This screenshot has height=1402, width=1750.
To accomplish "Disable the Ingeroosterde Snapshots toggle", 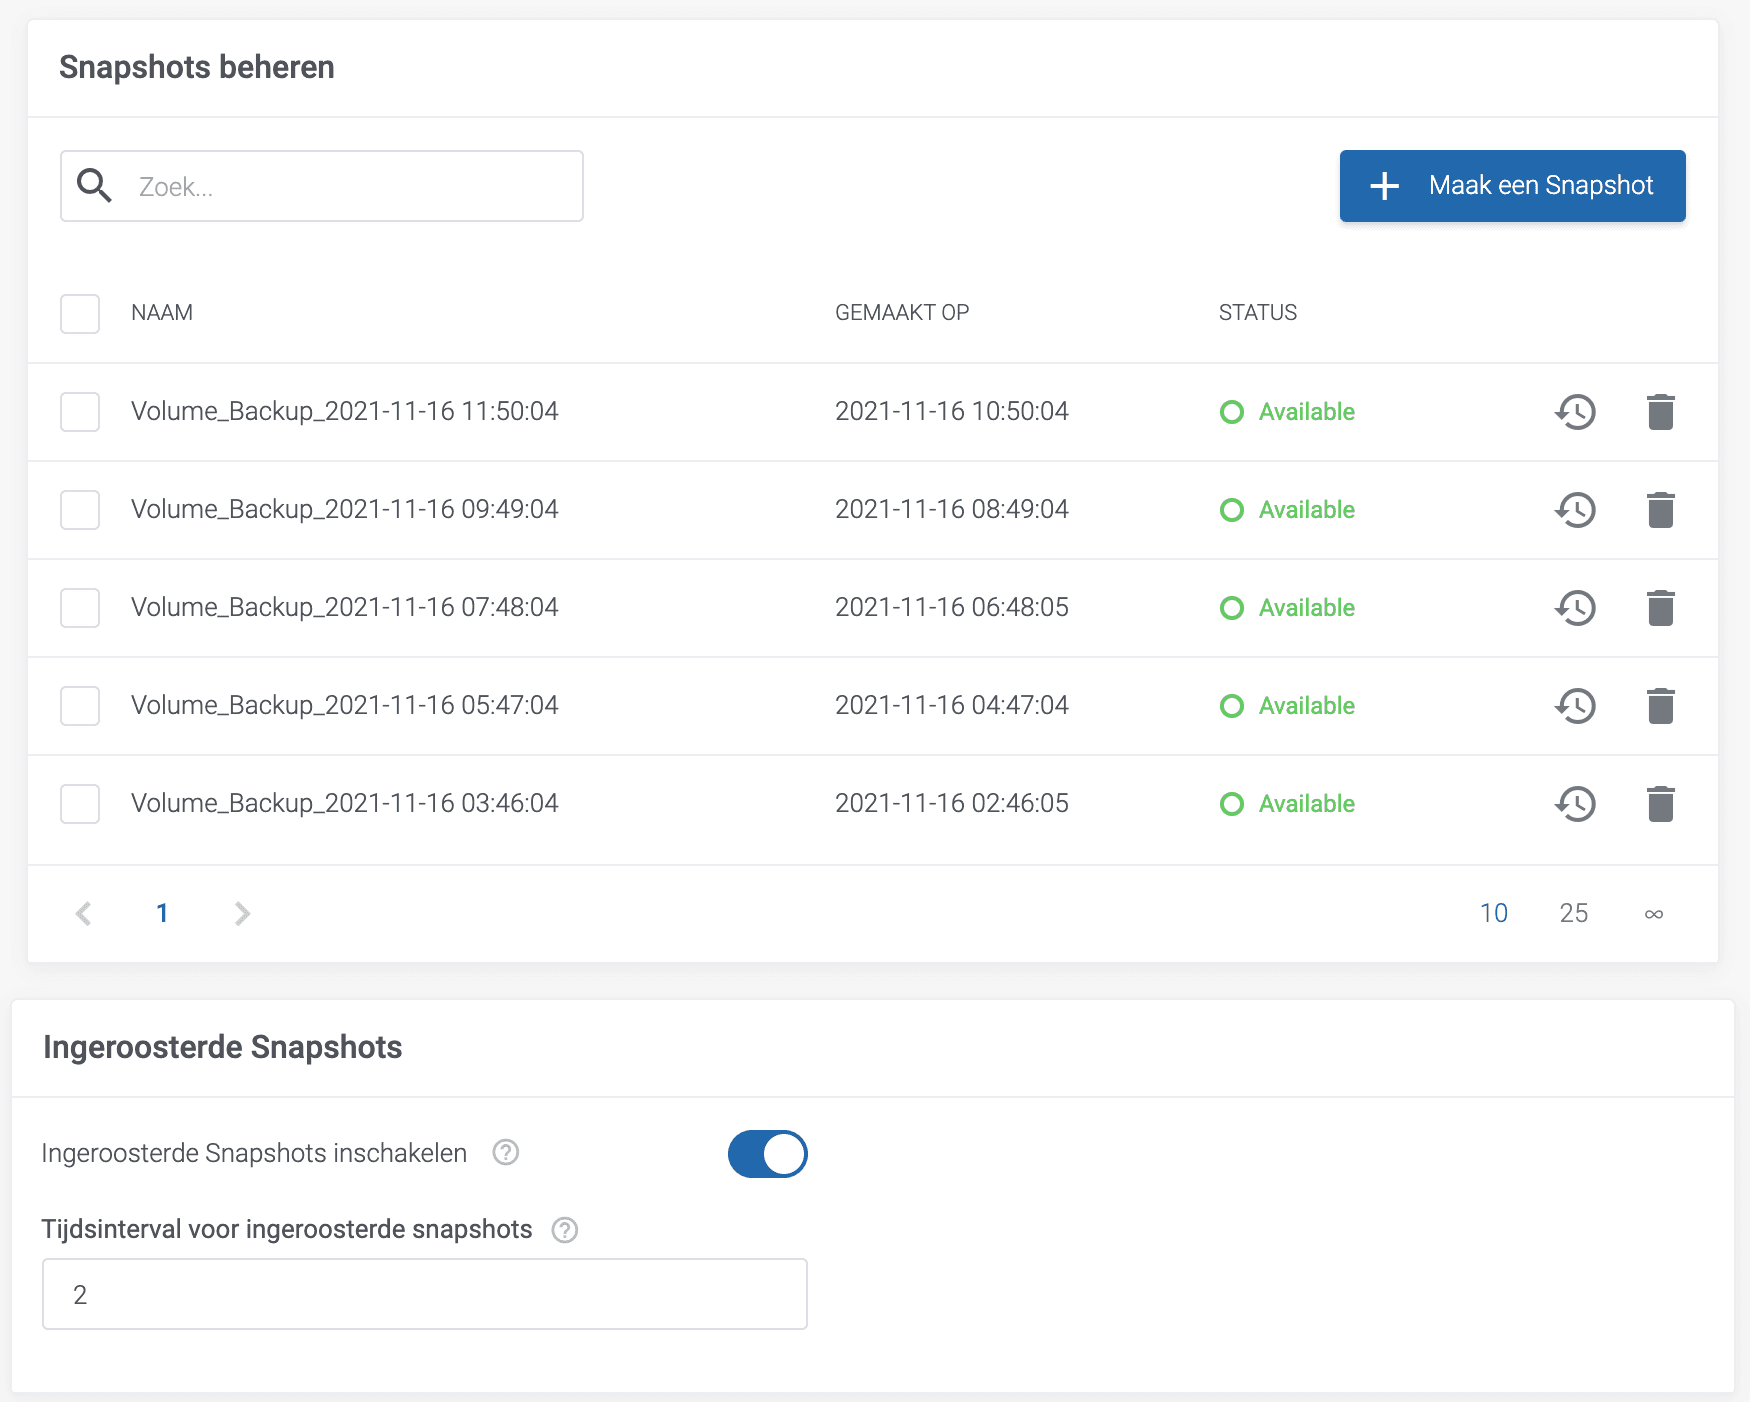I will coord(767,1154).
